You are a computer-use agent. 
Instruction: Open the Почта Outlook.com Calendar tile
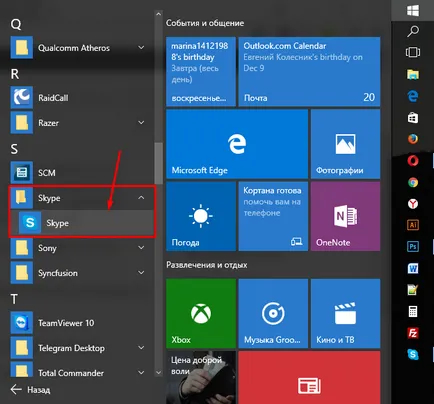tap(309, 72)
